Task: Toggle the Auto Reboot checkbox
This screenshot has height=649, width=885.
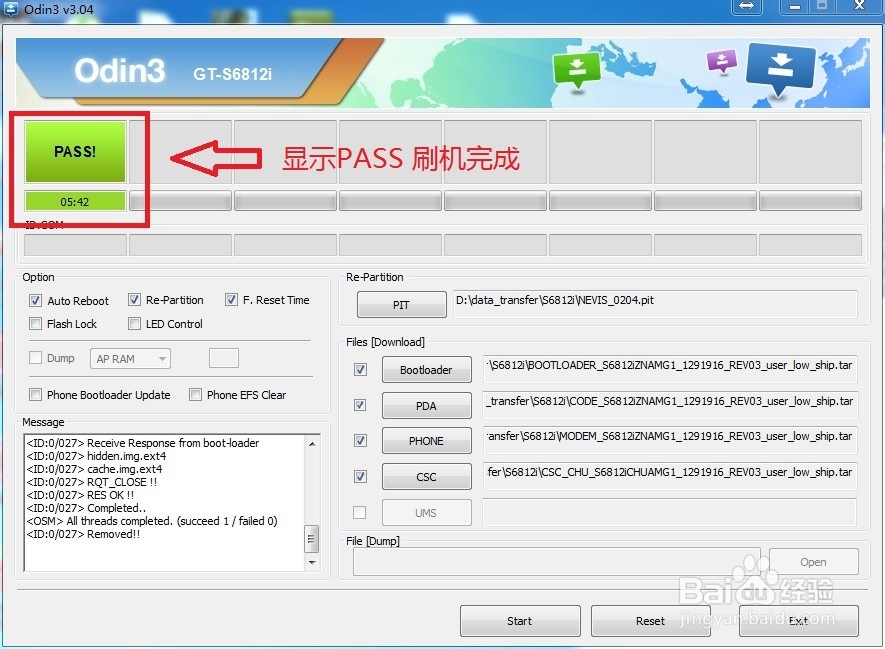Action: click(x=35, y=301)
